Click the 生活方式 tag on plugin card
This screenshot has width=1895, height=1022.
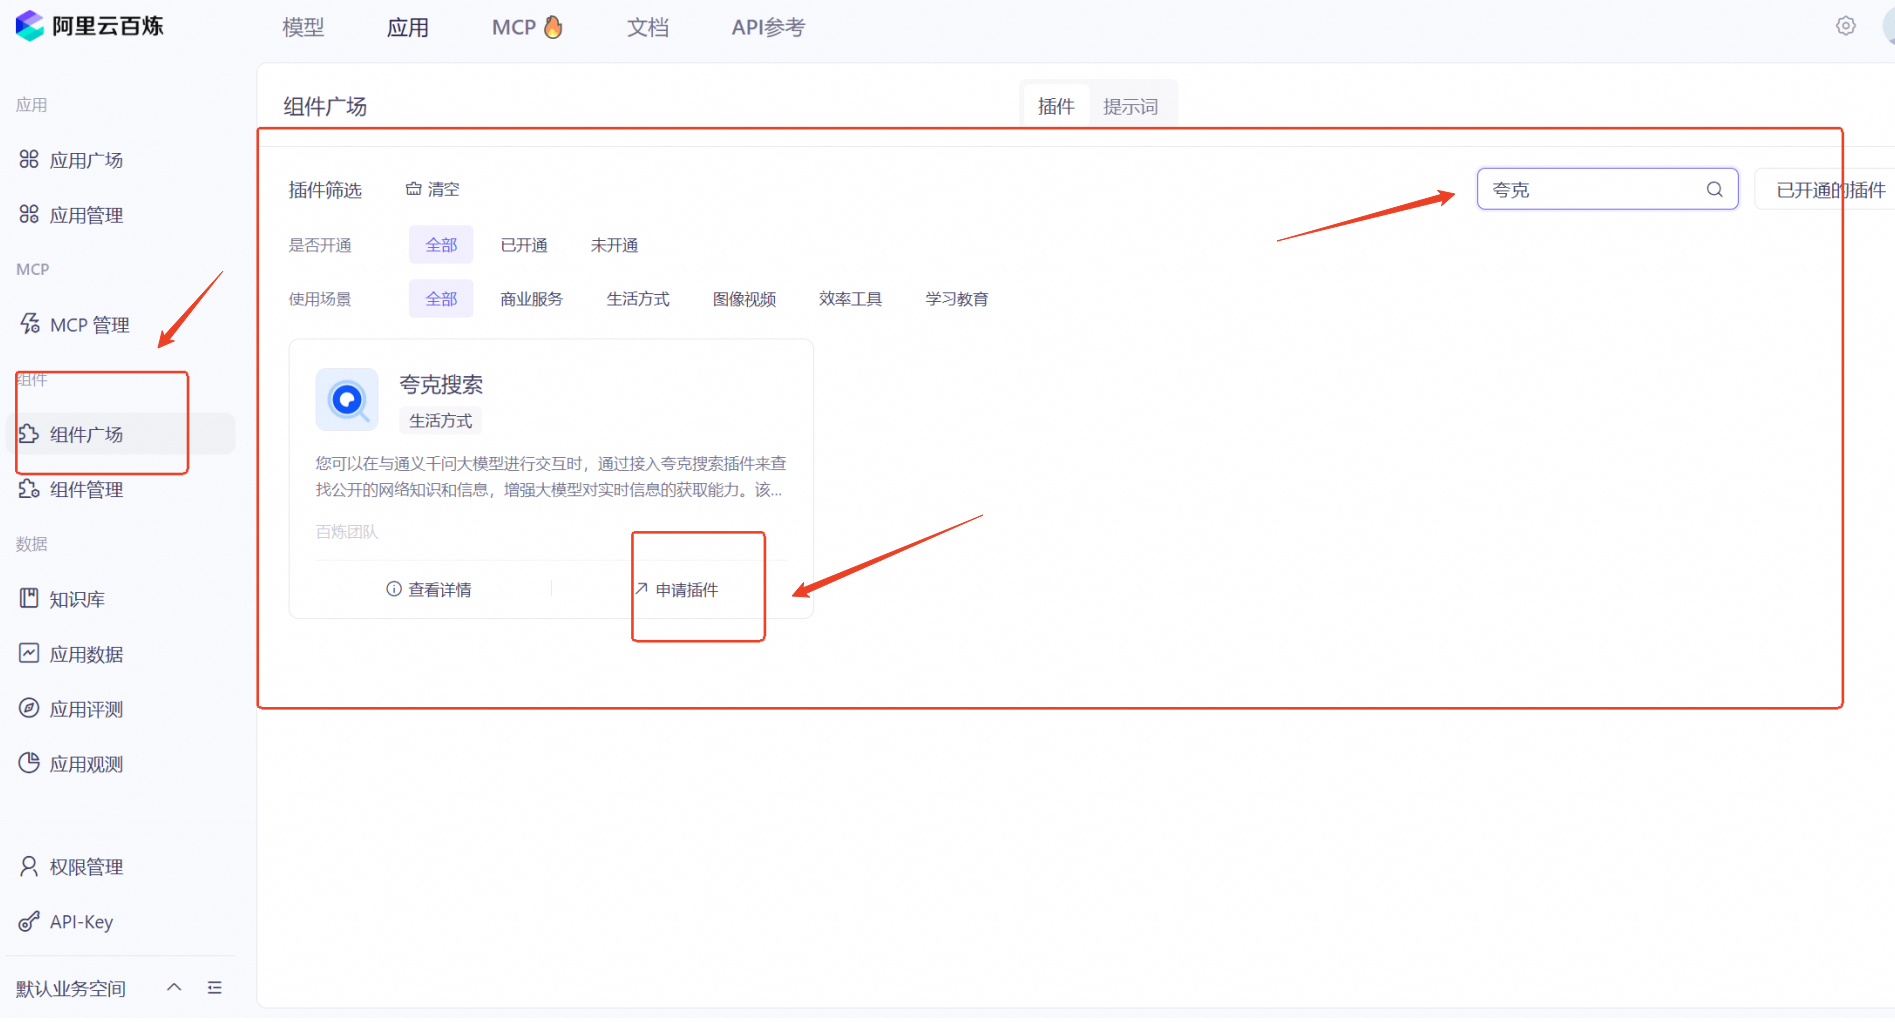pyautogui.click(x=441, y=420)
